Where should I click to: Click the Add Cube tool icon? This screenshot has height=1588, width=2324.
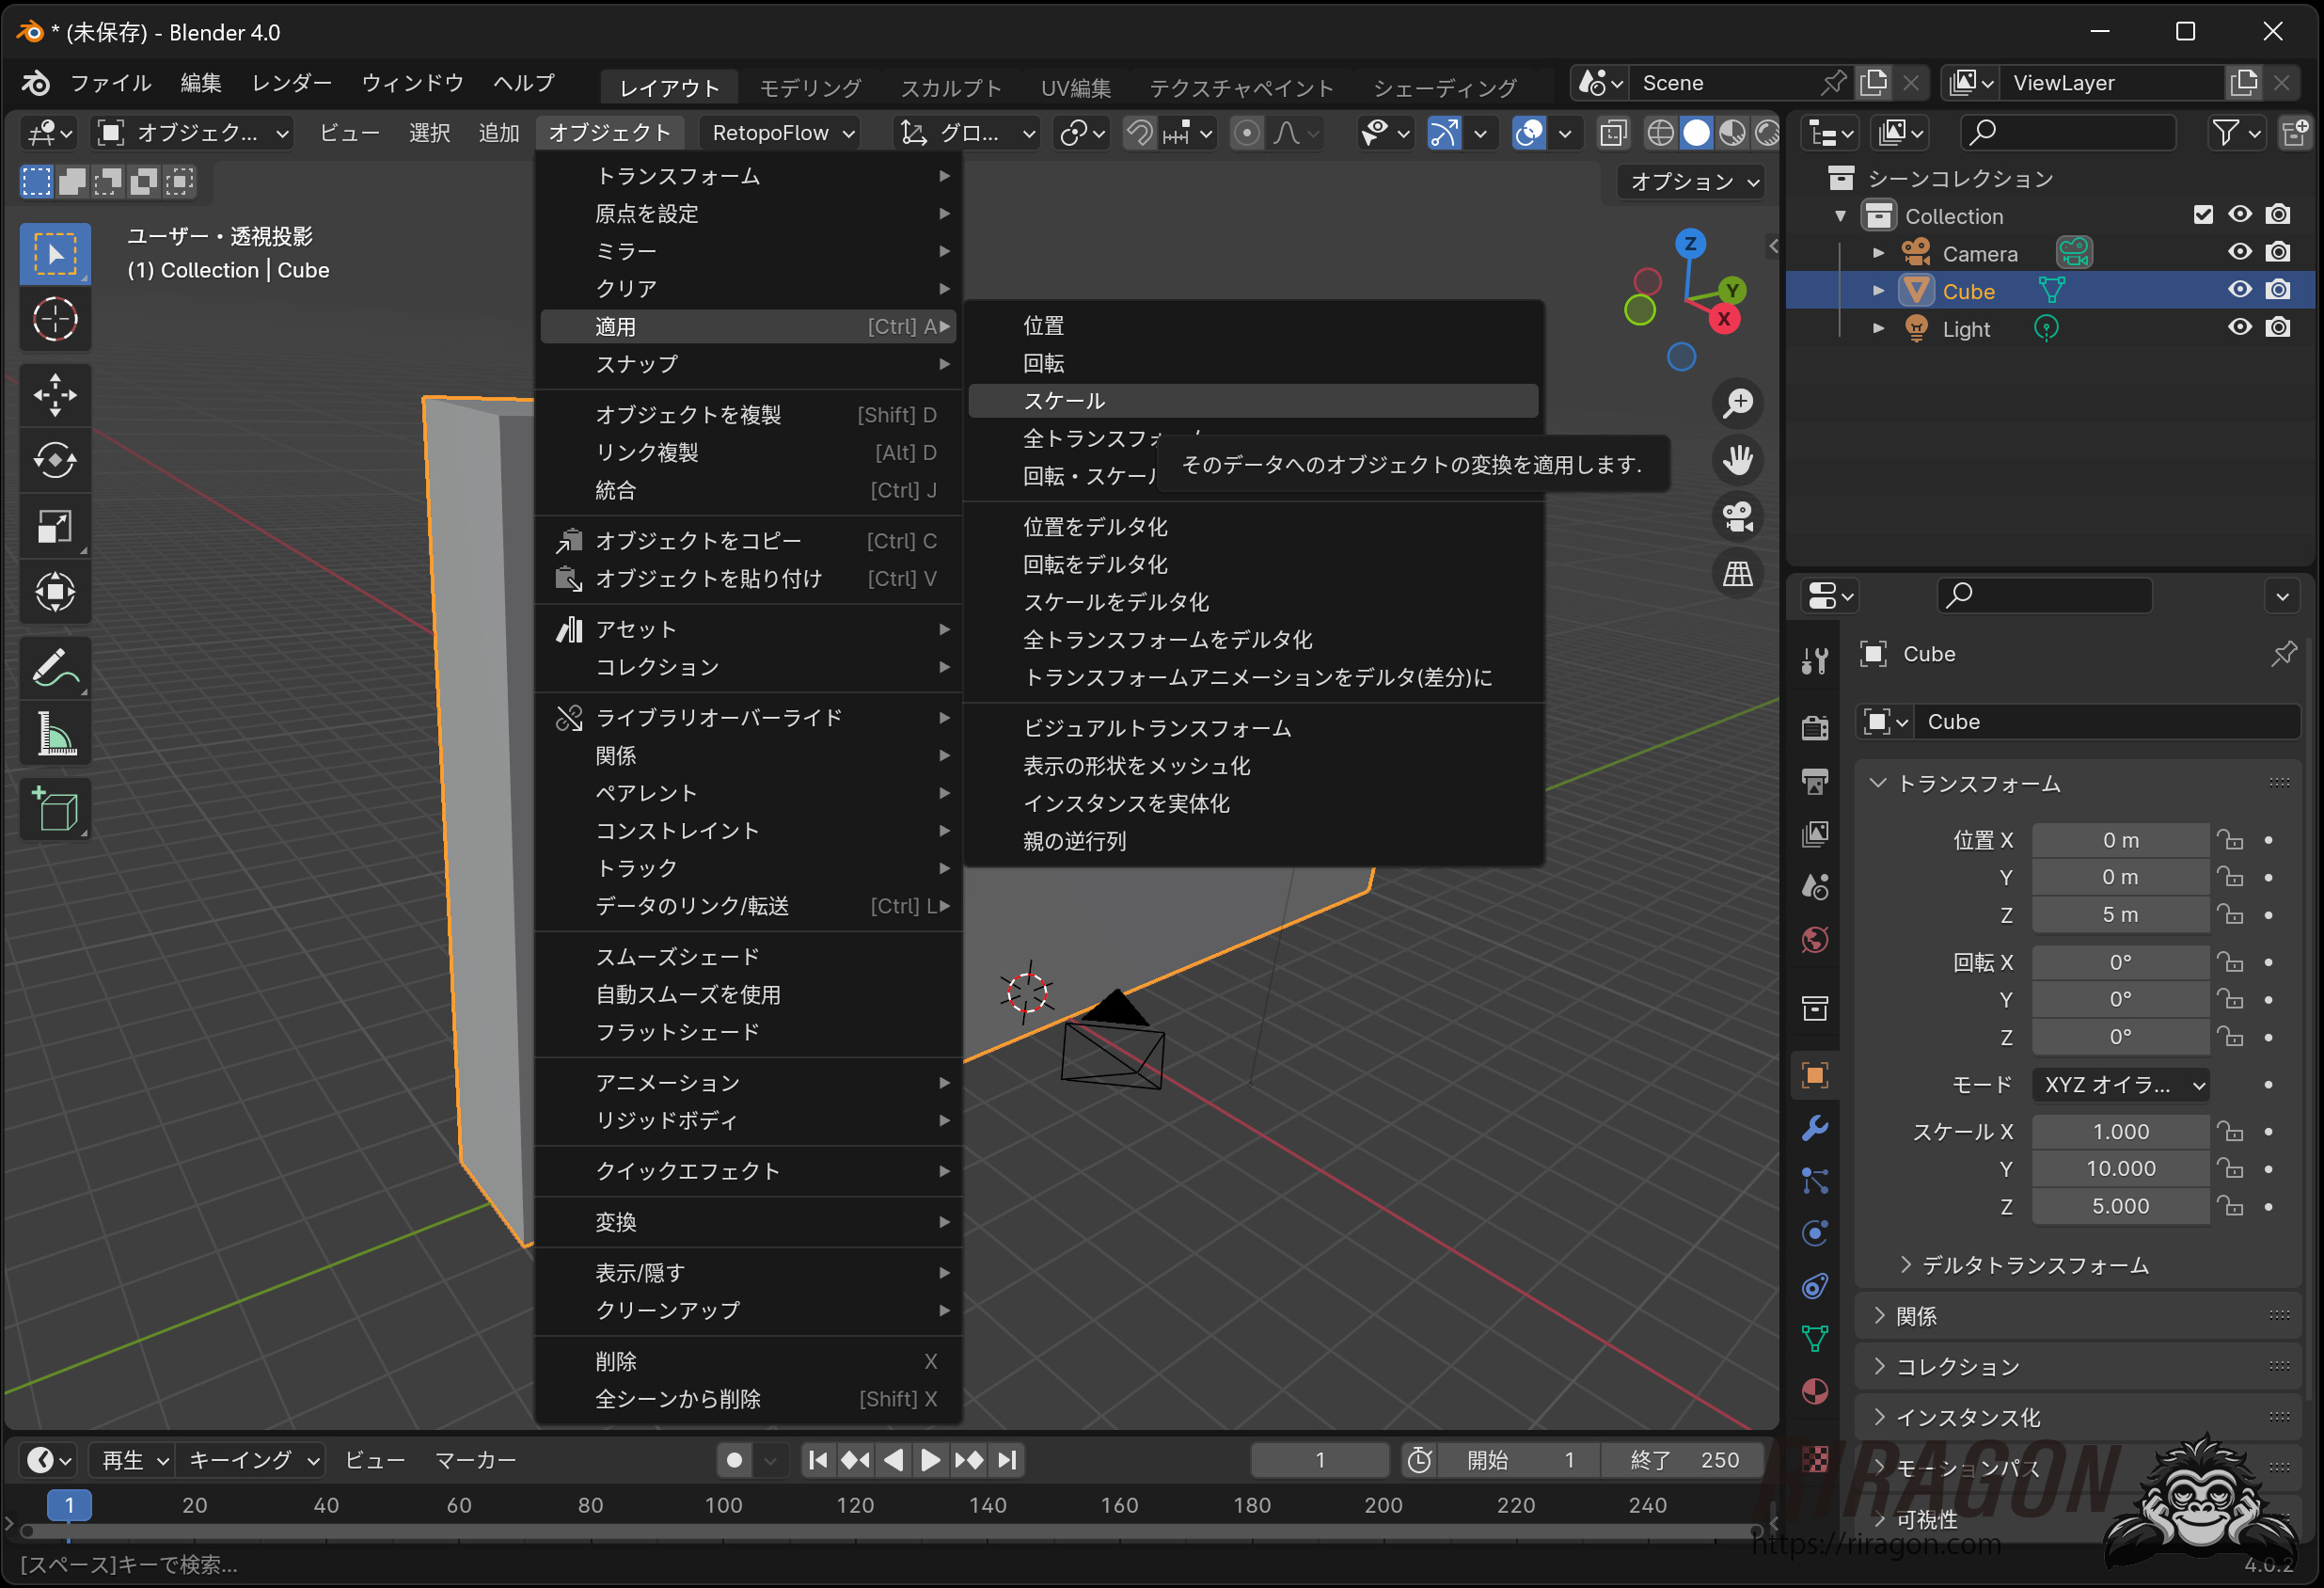[x=55, y=810]
